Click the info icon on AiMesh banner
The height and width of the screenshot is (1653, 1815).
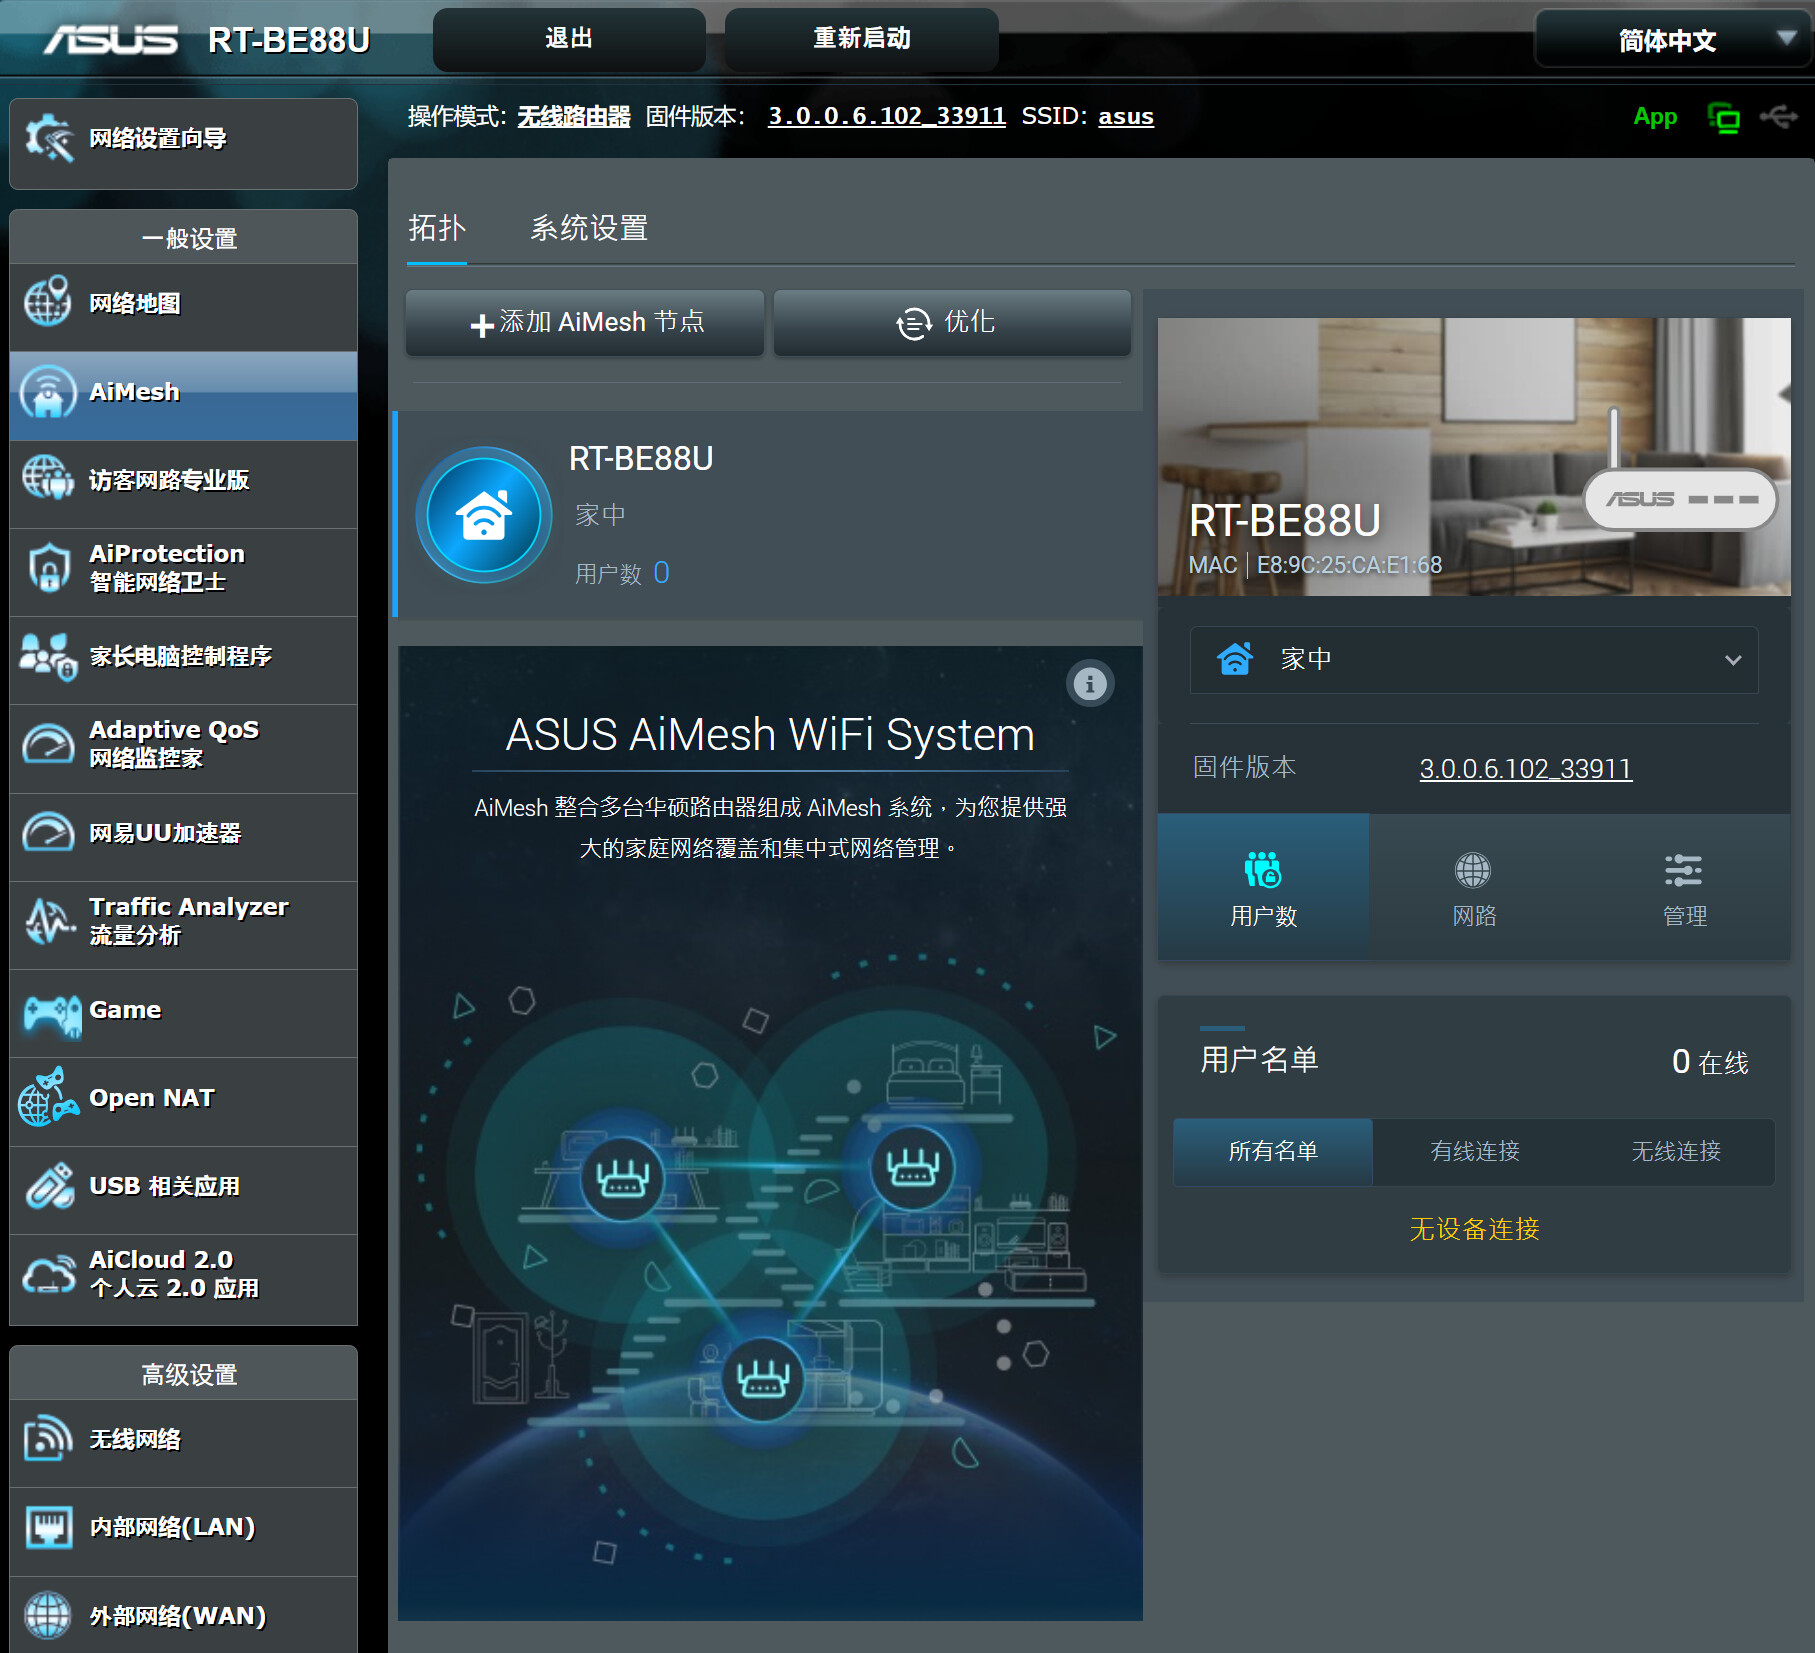click(1090, 684)
